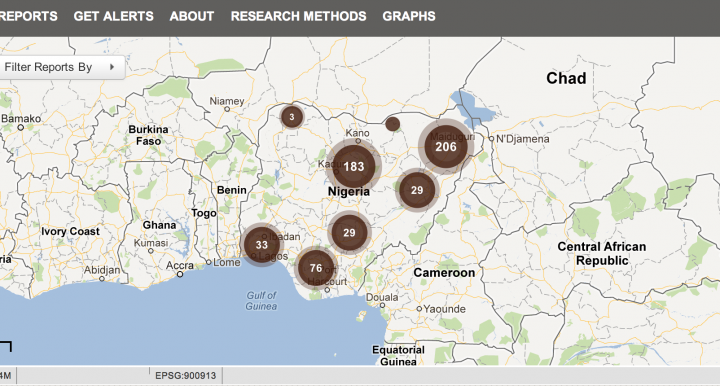This screenshot has width=720, height=386.
Task: Go to the ABOUT page
Action: coord(192,17)
